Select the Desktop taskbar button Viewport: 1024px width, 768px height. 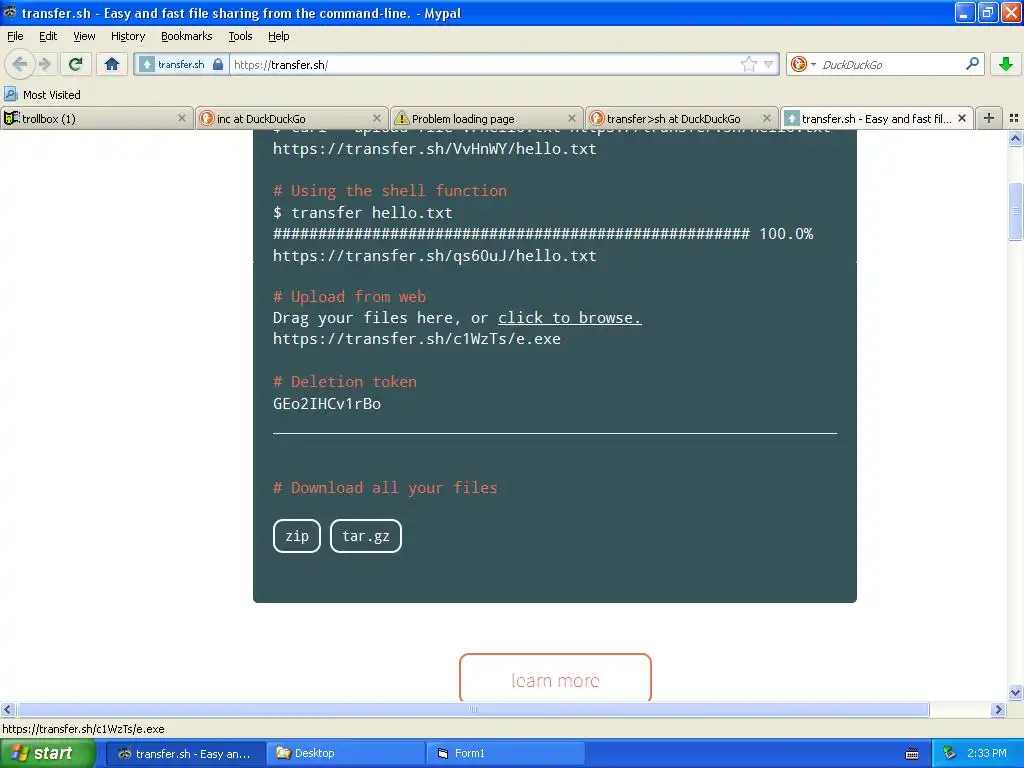(x=345, y=754)
